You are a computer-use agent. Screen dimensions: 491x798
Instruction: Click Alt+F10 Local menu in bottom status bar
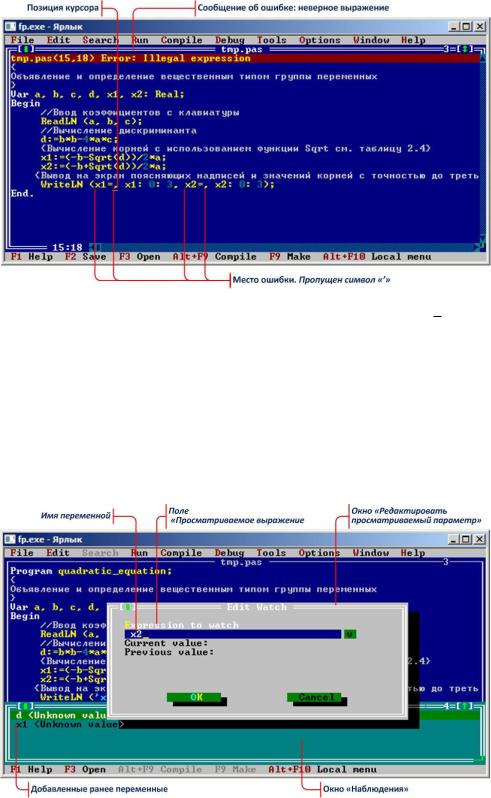[323, 770]
